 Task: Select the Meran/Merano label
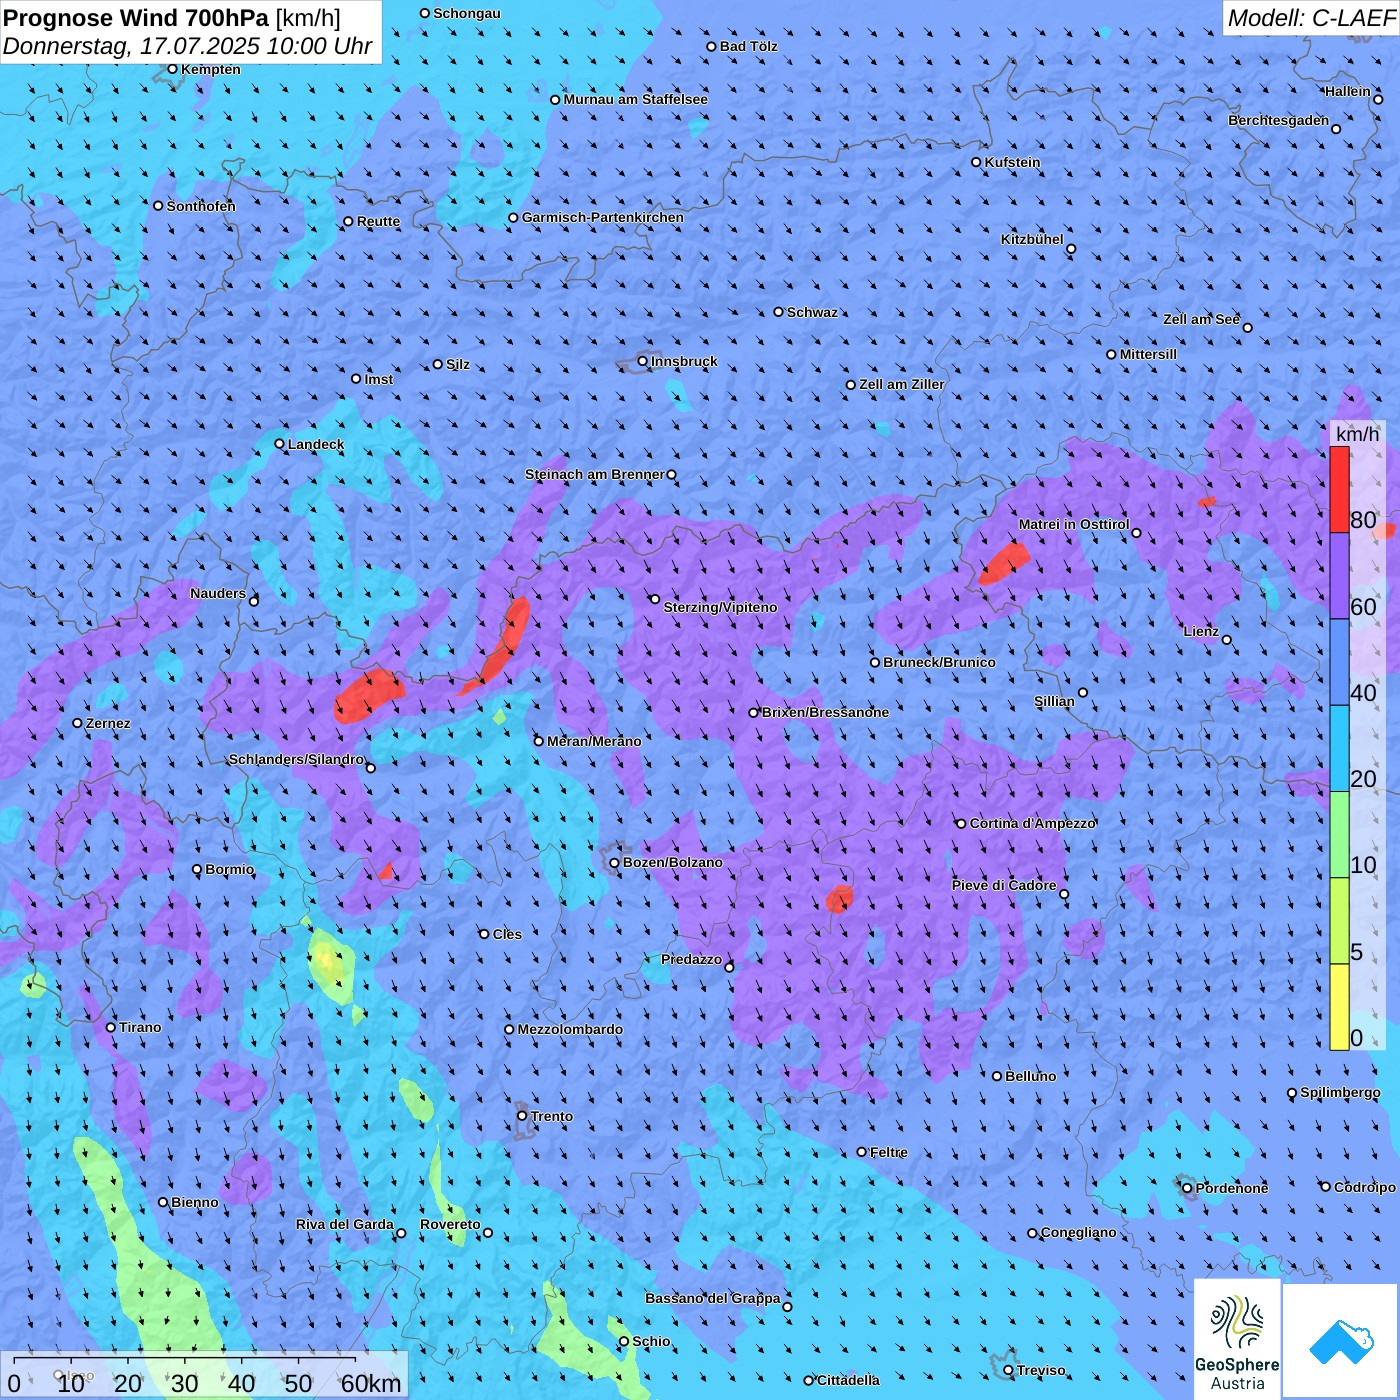click(x=594, y=741)
